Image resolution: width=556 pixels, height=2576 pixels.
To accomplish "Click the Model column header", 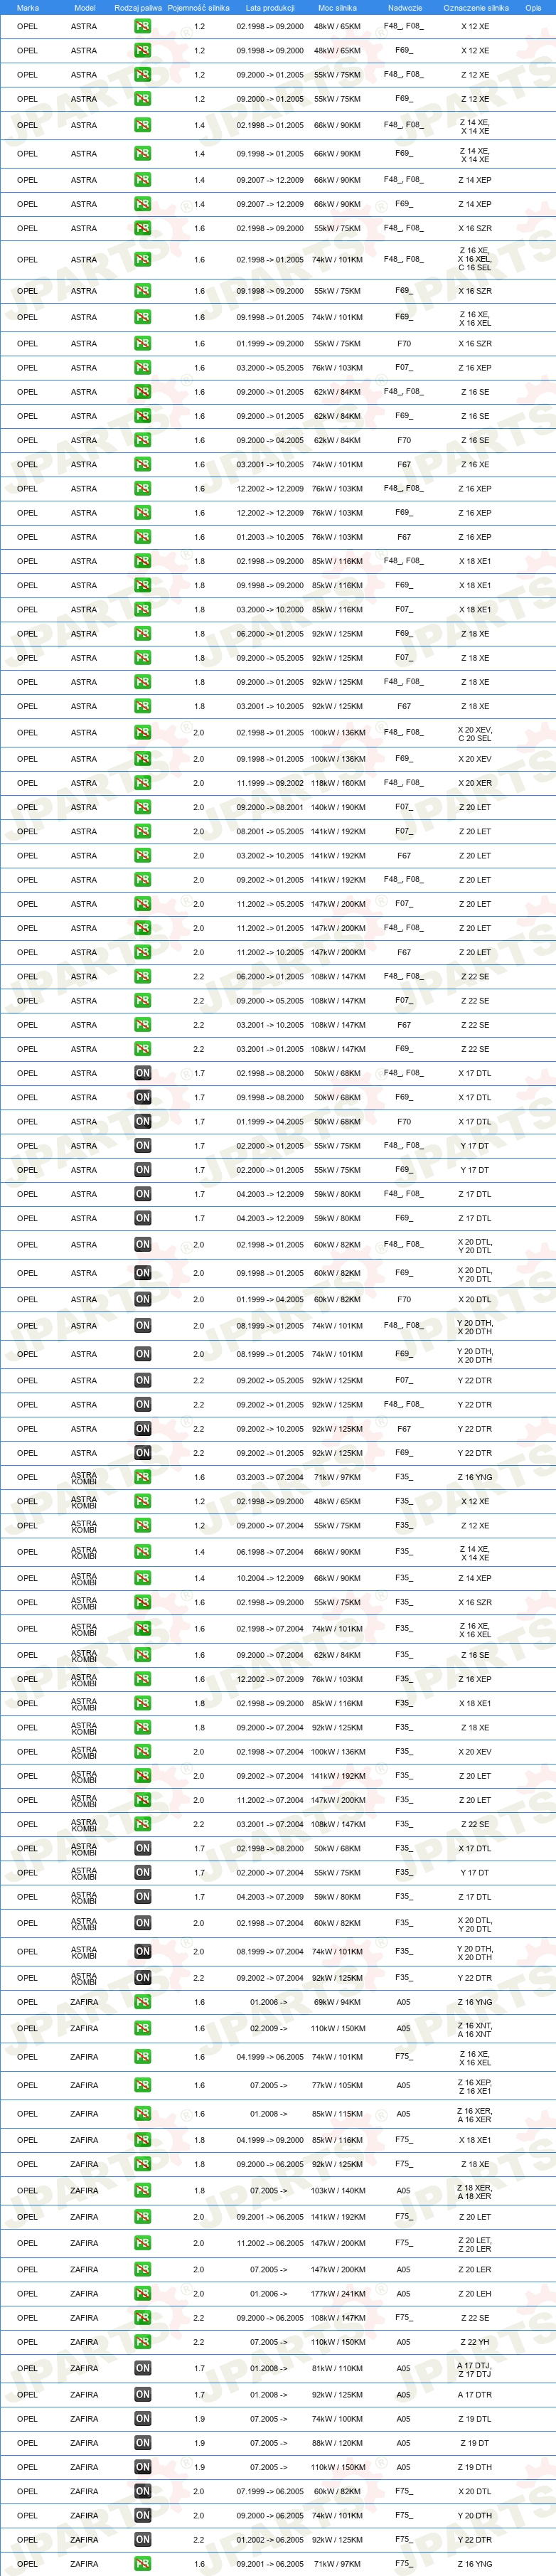I will pyautogui.click(x=85, y=7).
